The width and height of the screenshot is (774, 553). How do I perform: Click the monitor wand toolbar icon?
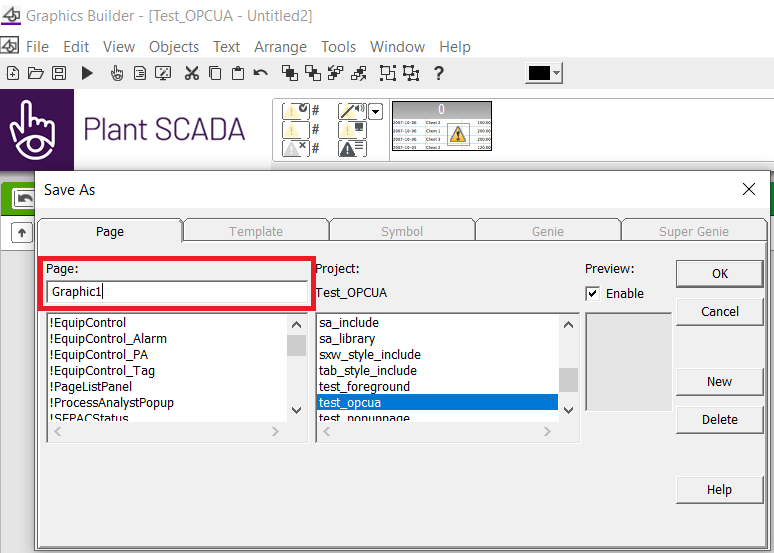point(163,73)
